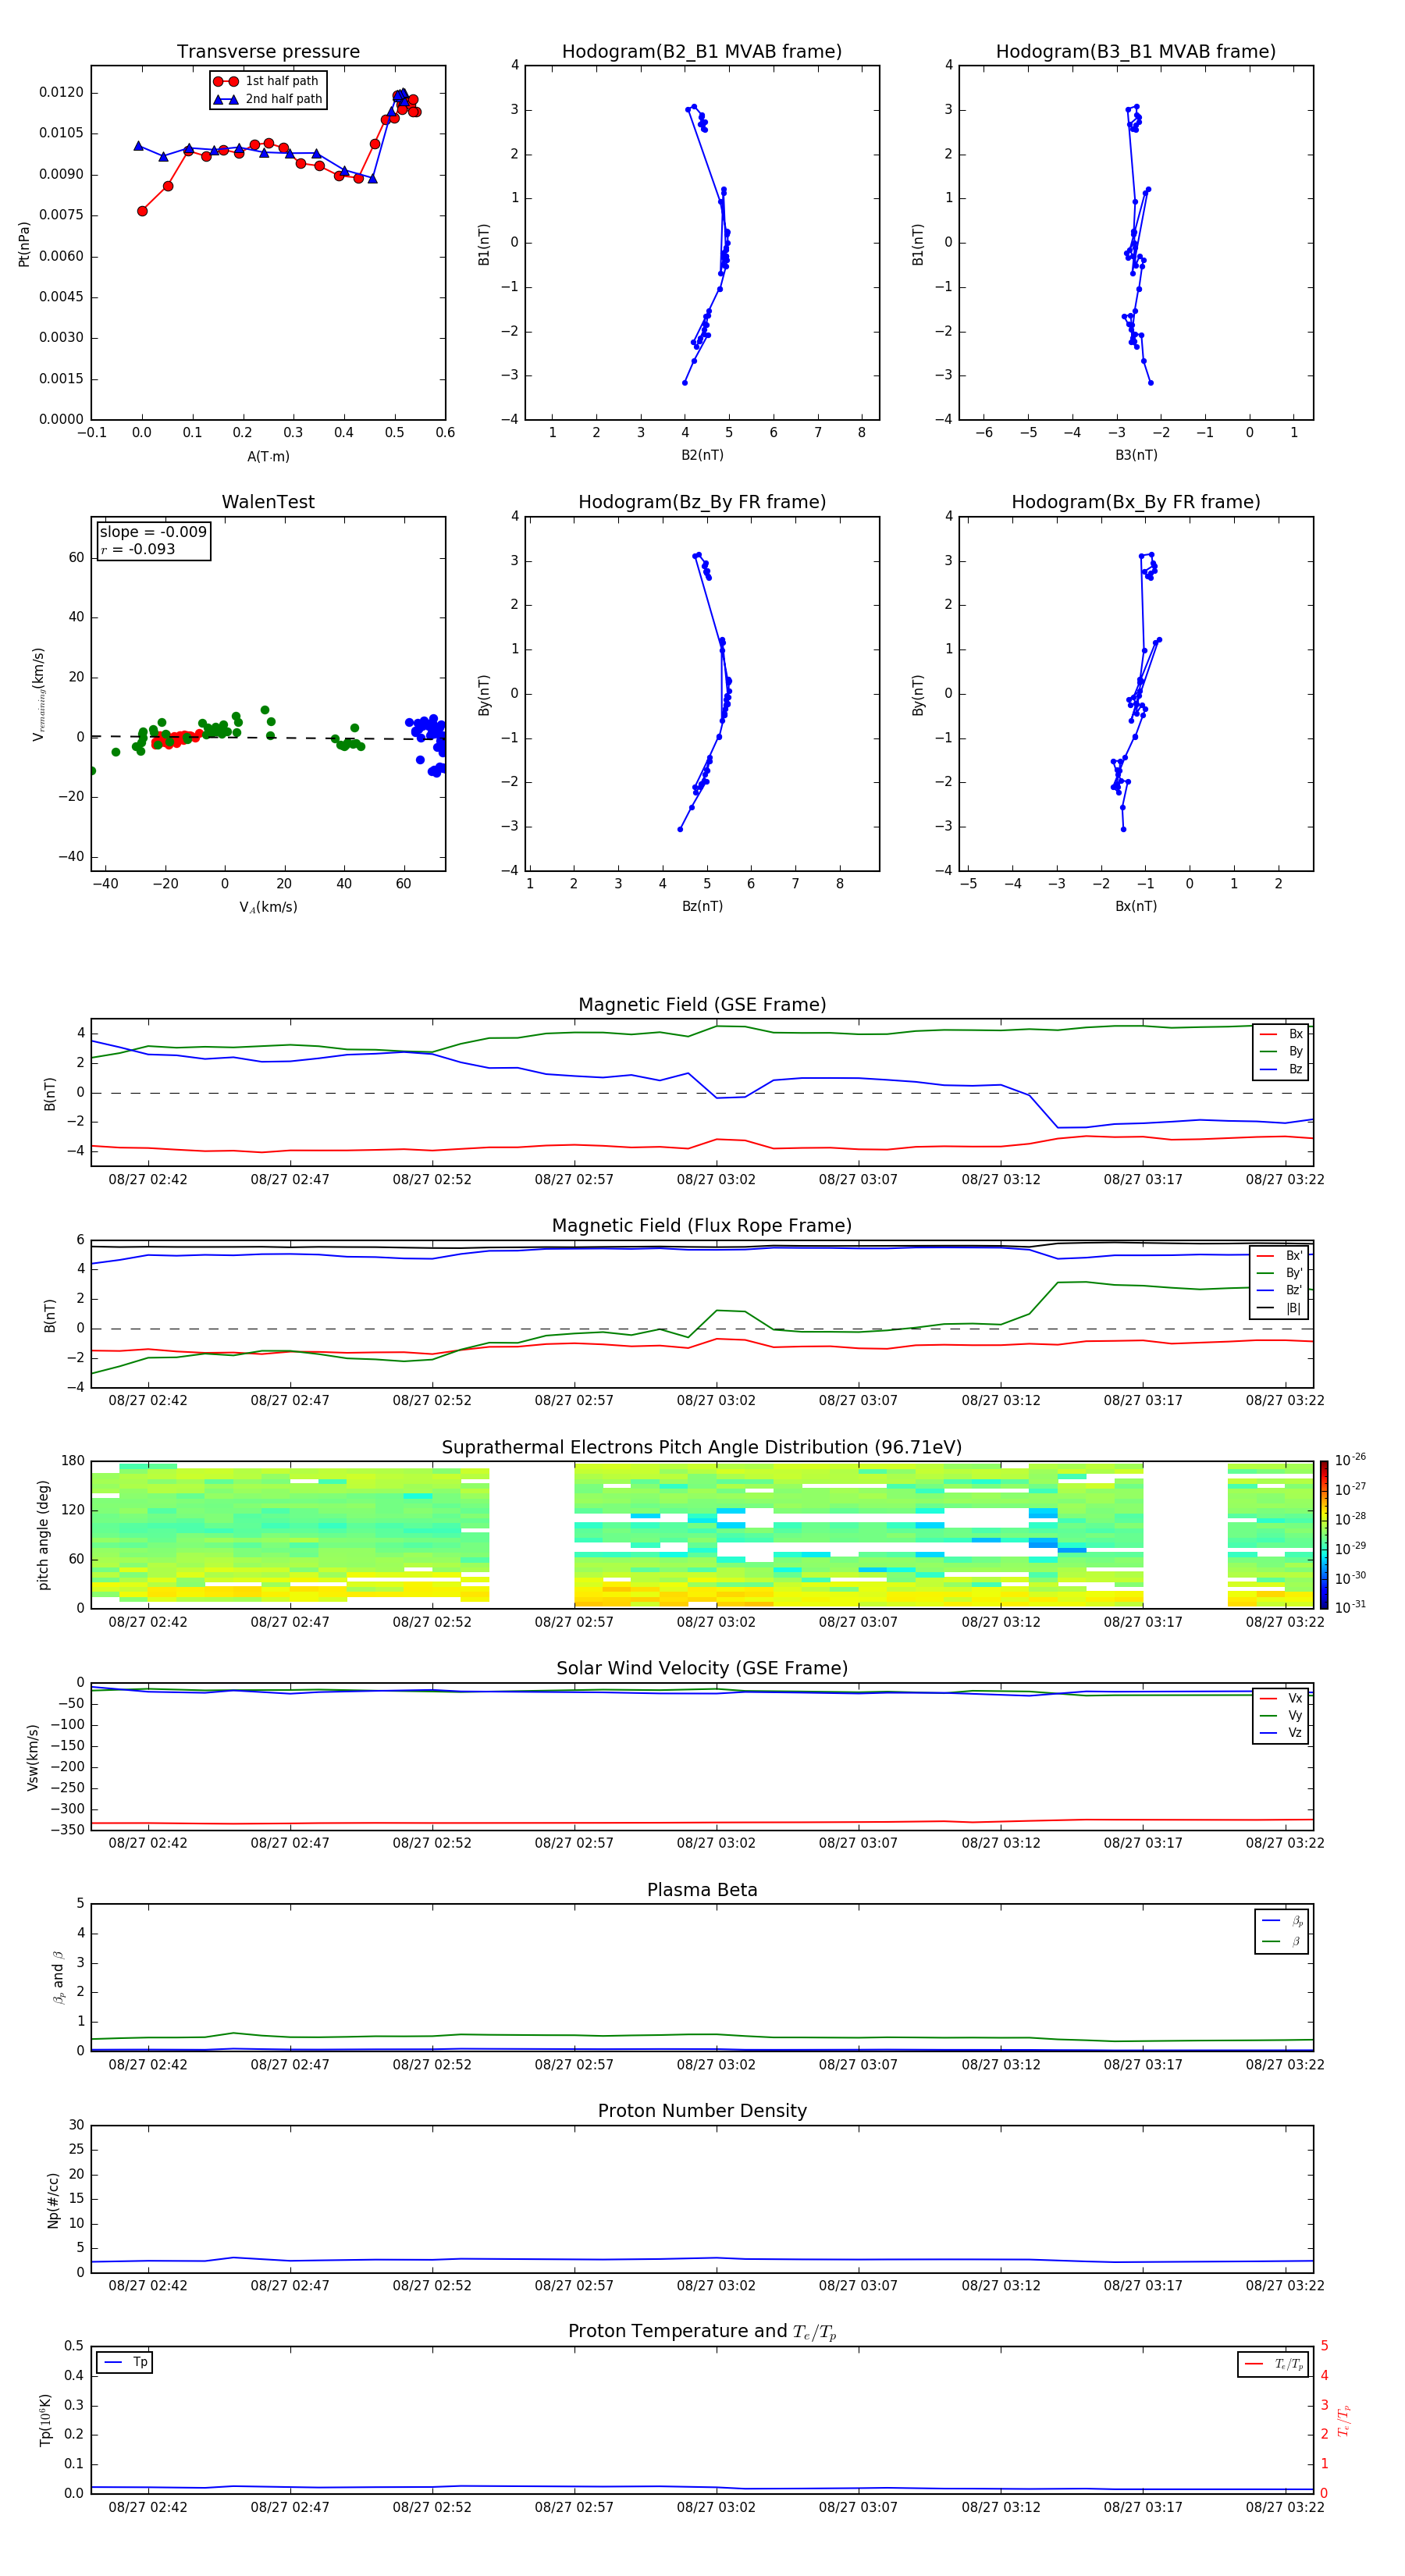Click '08/27 02:42' tick under GSE magnetic field
The width and height of the screenshot is (1405, 2576).
148,1180
